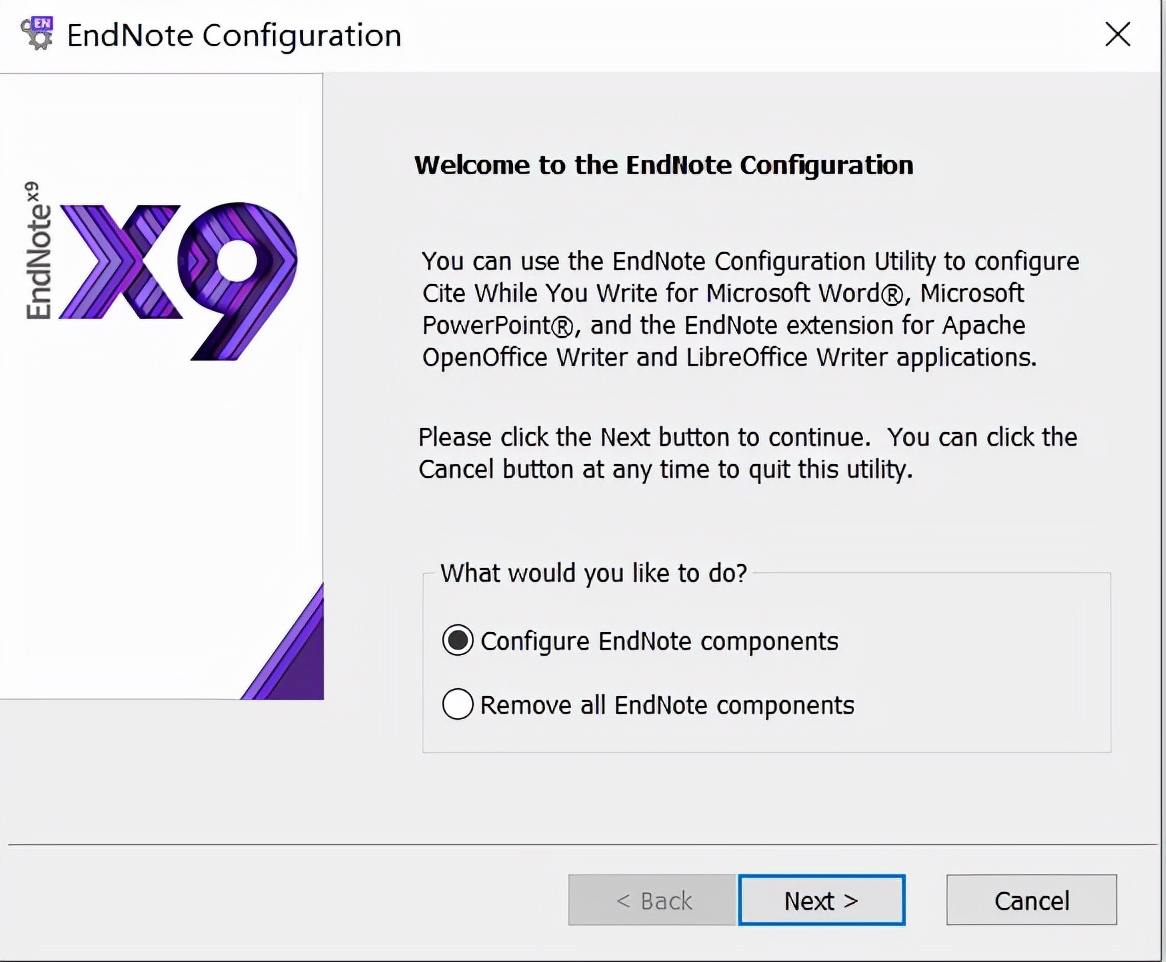This screenshot has width=1166, height=962.
Task: Click the EndNote gear icon in title bar
Action: [x=37, y=33]
